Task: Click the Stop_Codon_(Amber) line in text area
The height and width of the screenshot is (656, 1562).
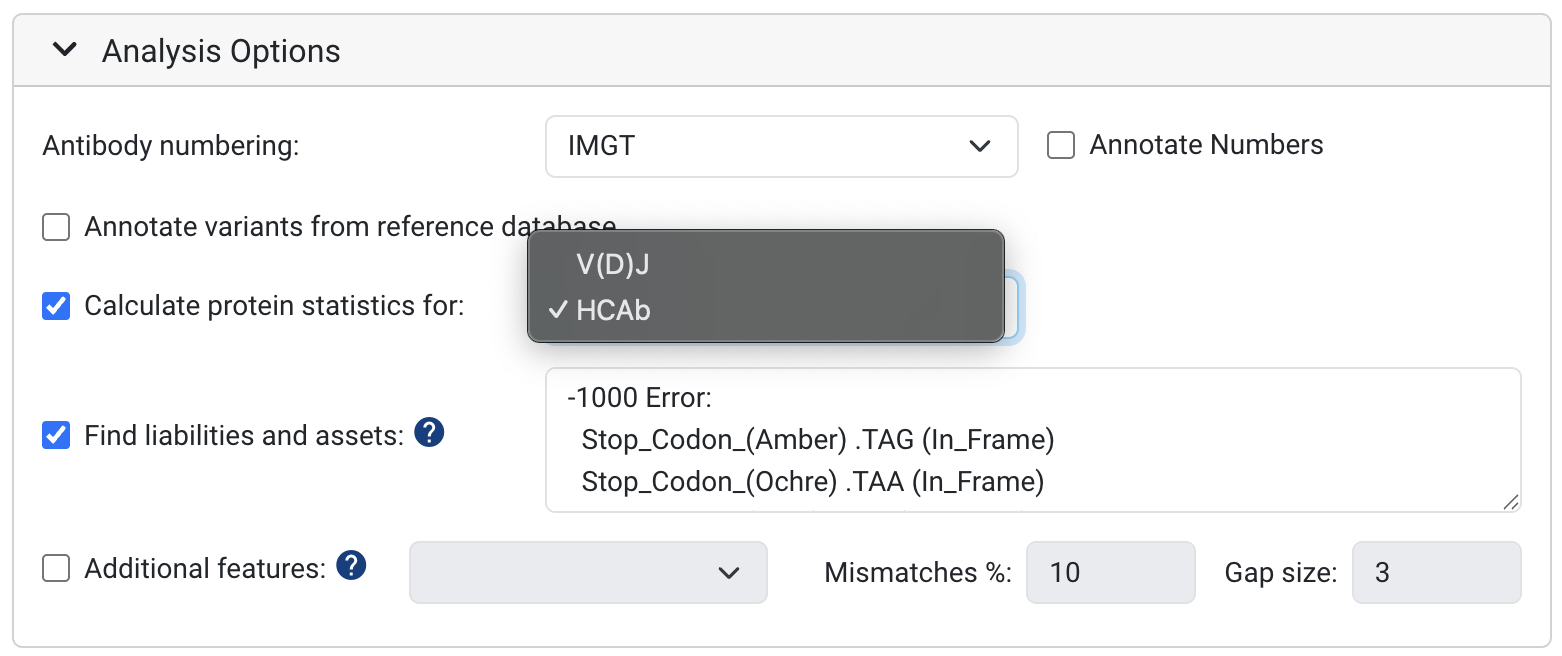Action: point(817,440)
